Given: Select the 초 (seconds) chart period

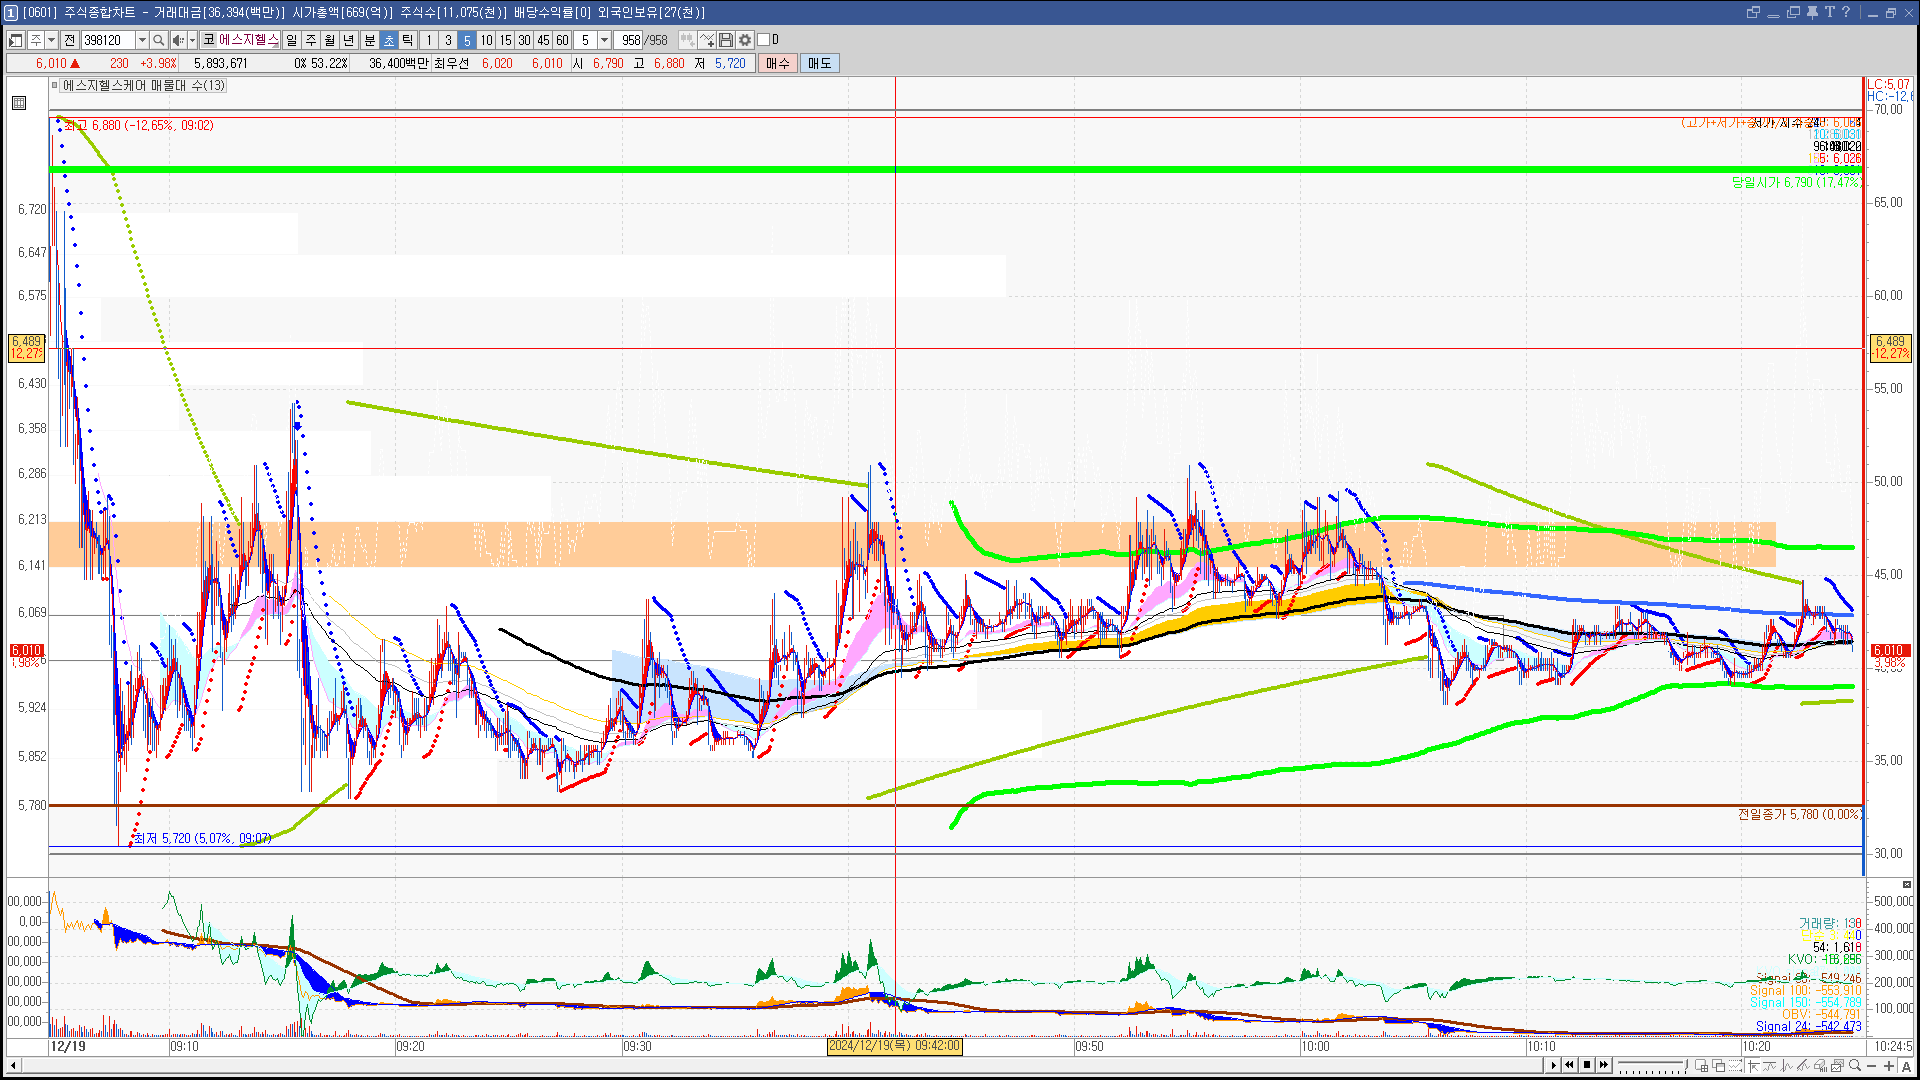Looking at the screenshot, I should [x=389, y=40].
